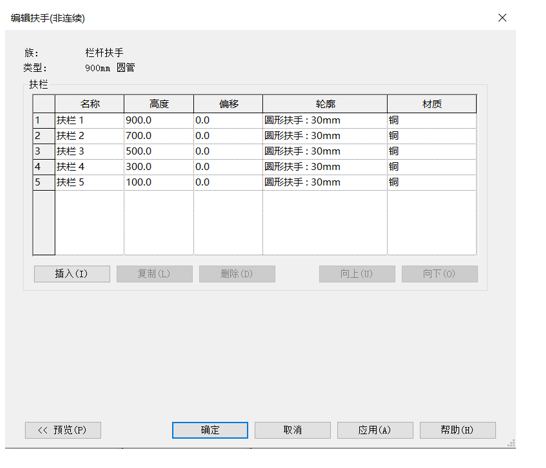Click the name cell 扶栏 1
The height and width of the screenshot is (468, 546).
(x=89, y=120)
